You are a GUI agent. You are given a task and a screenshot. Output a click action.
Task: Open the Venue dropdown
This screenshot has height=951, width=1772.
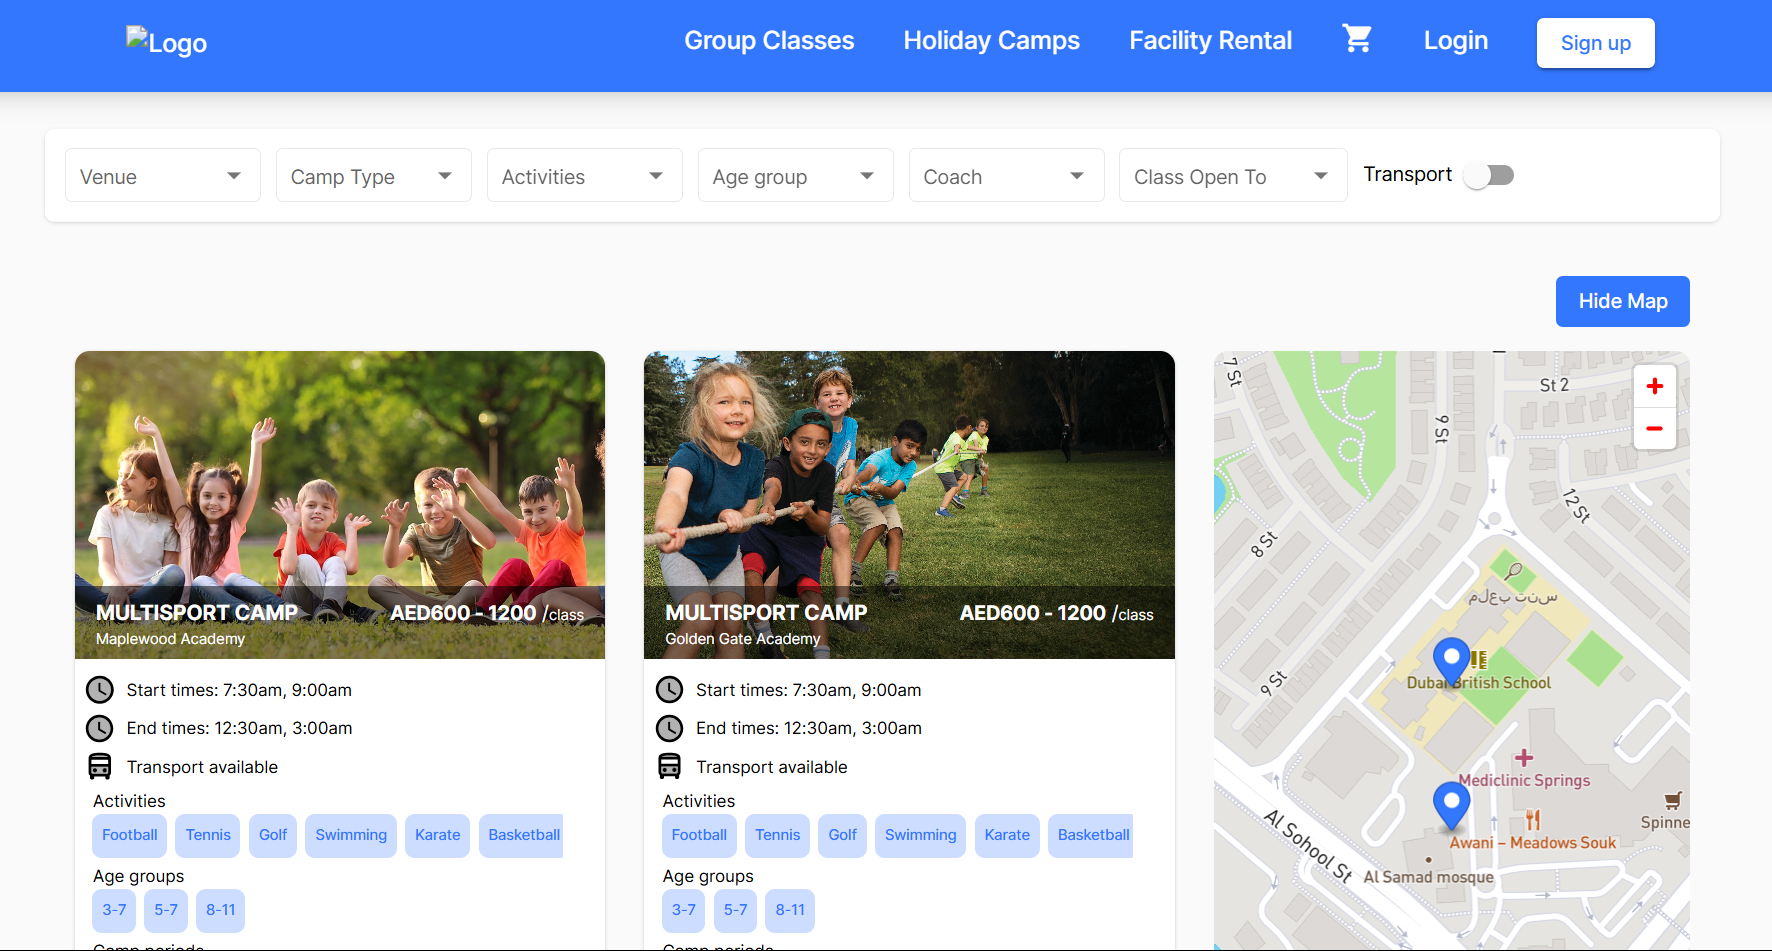(162, 176)
